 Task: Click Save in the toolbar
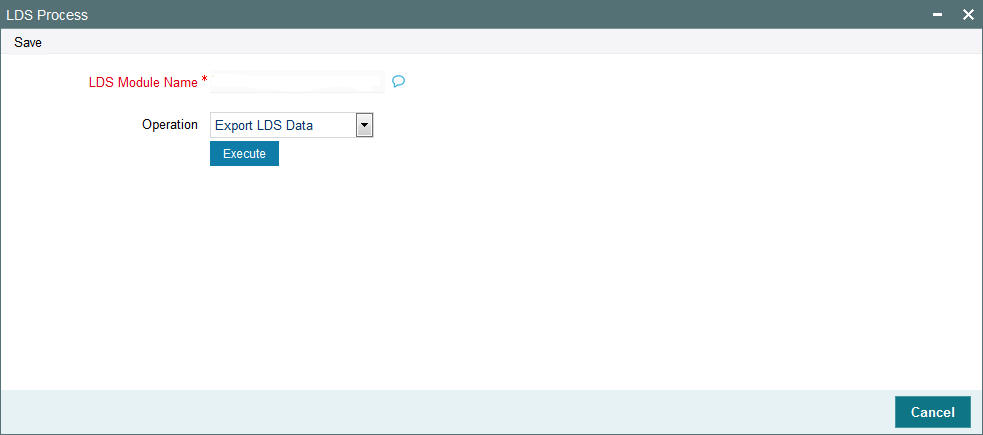point(28,43)
